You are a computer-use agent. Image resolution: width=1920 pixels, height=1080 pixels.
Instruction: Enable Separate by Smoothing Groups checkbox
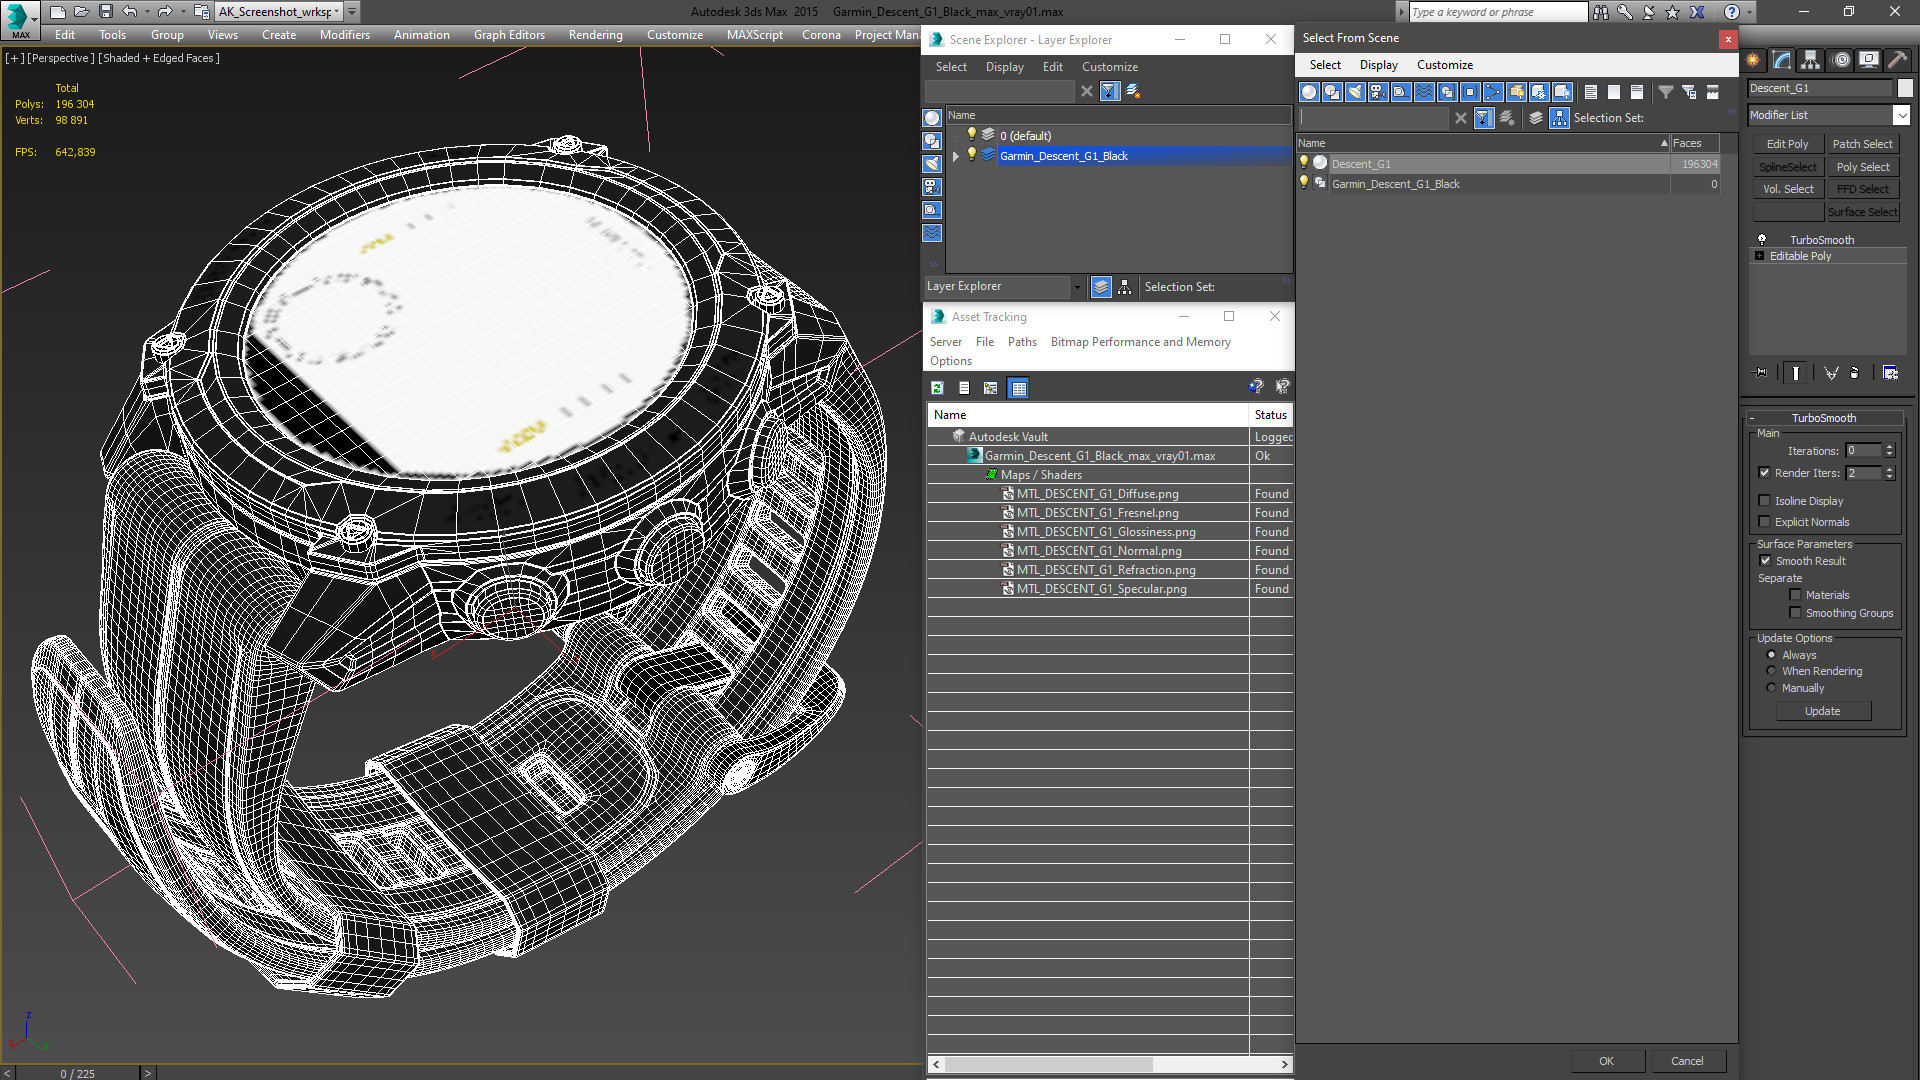[x=1796, y=613]
